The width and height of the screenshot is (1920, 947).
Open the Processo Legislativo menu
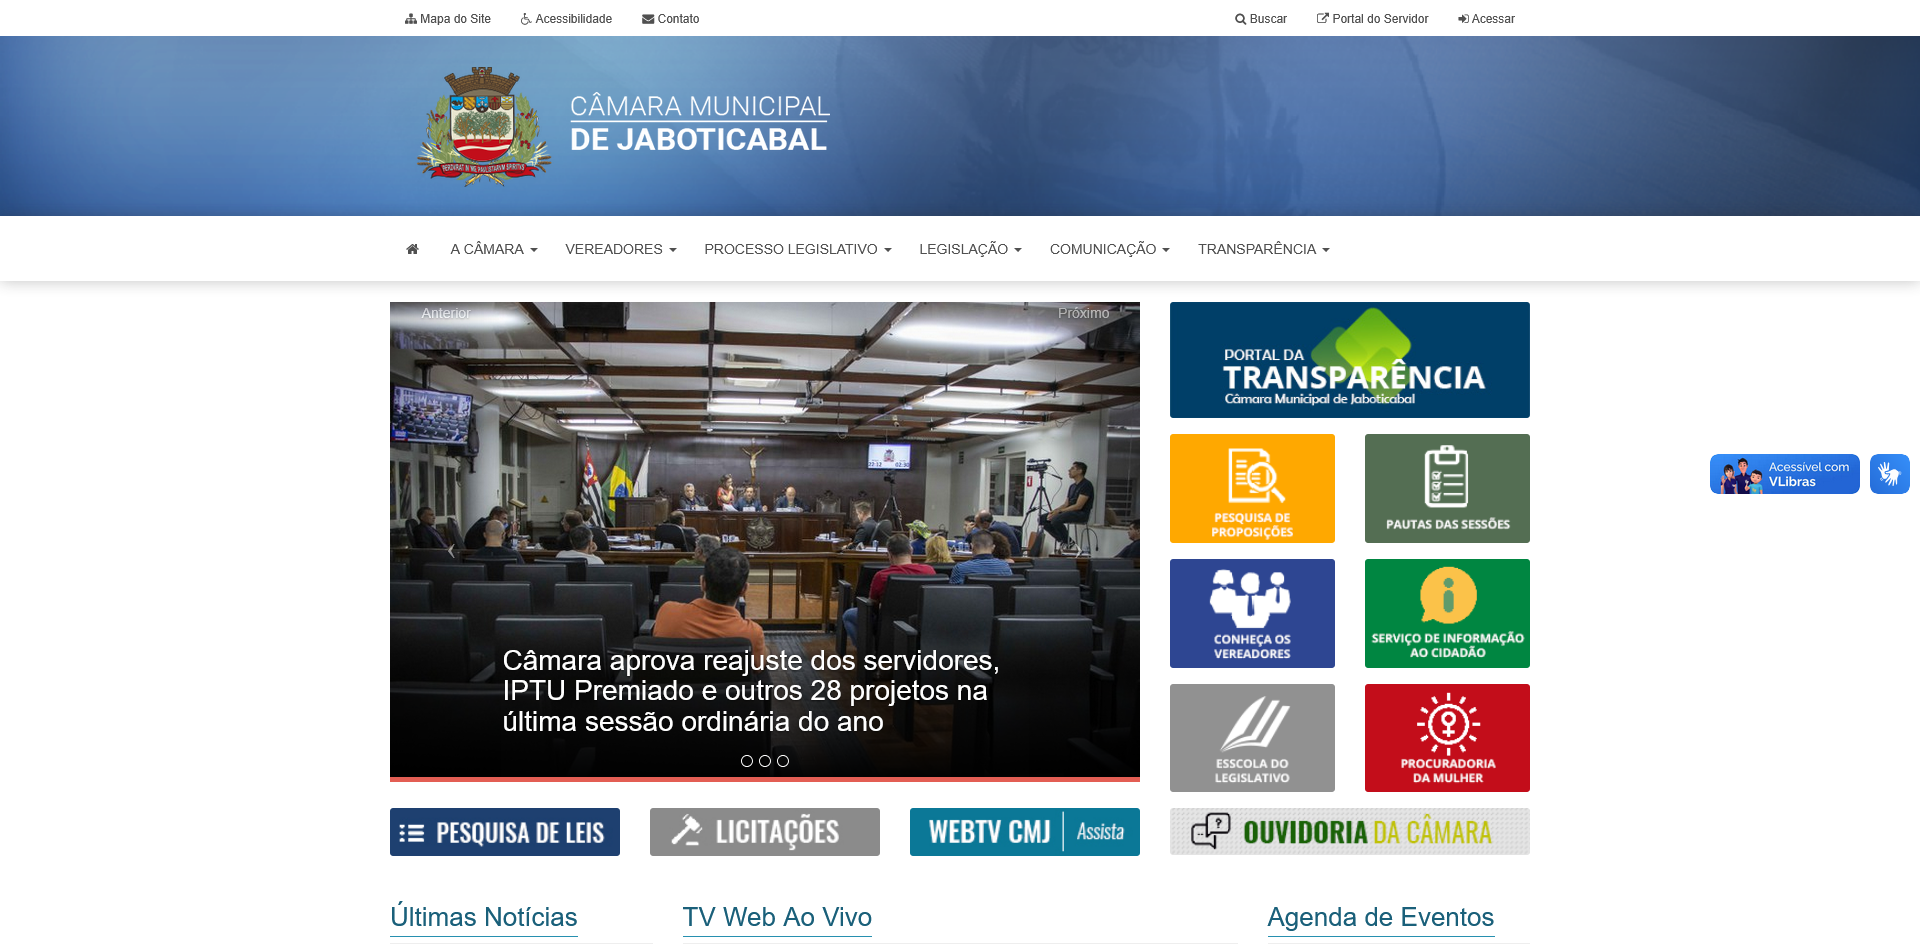[797, 249]
